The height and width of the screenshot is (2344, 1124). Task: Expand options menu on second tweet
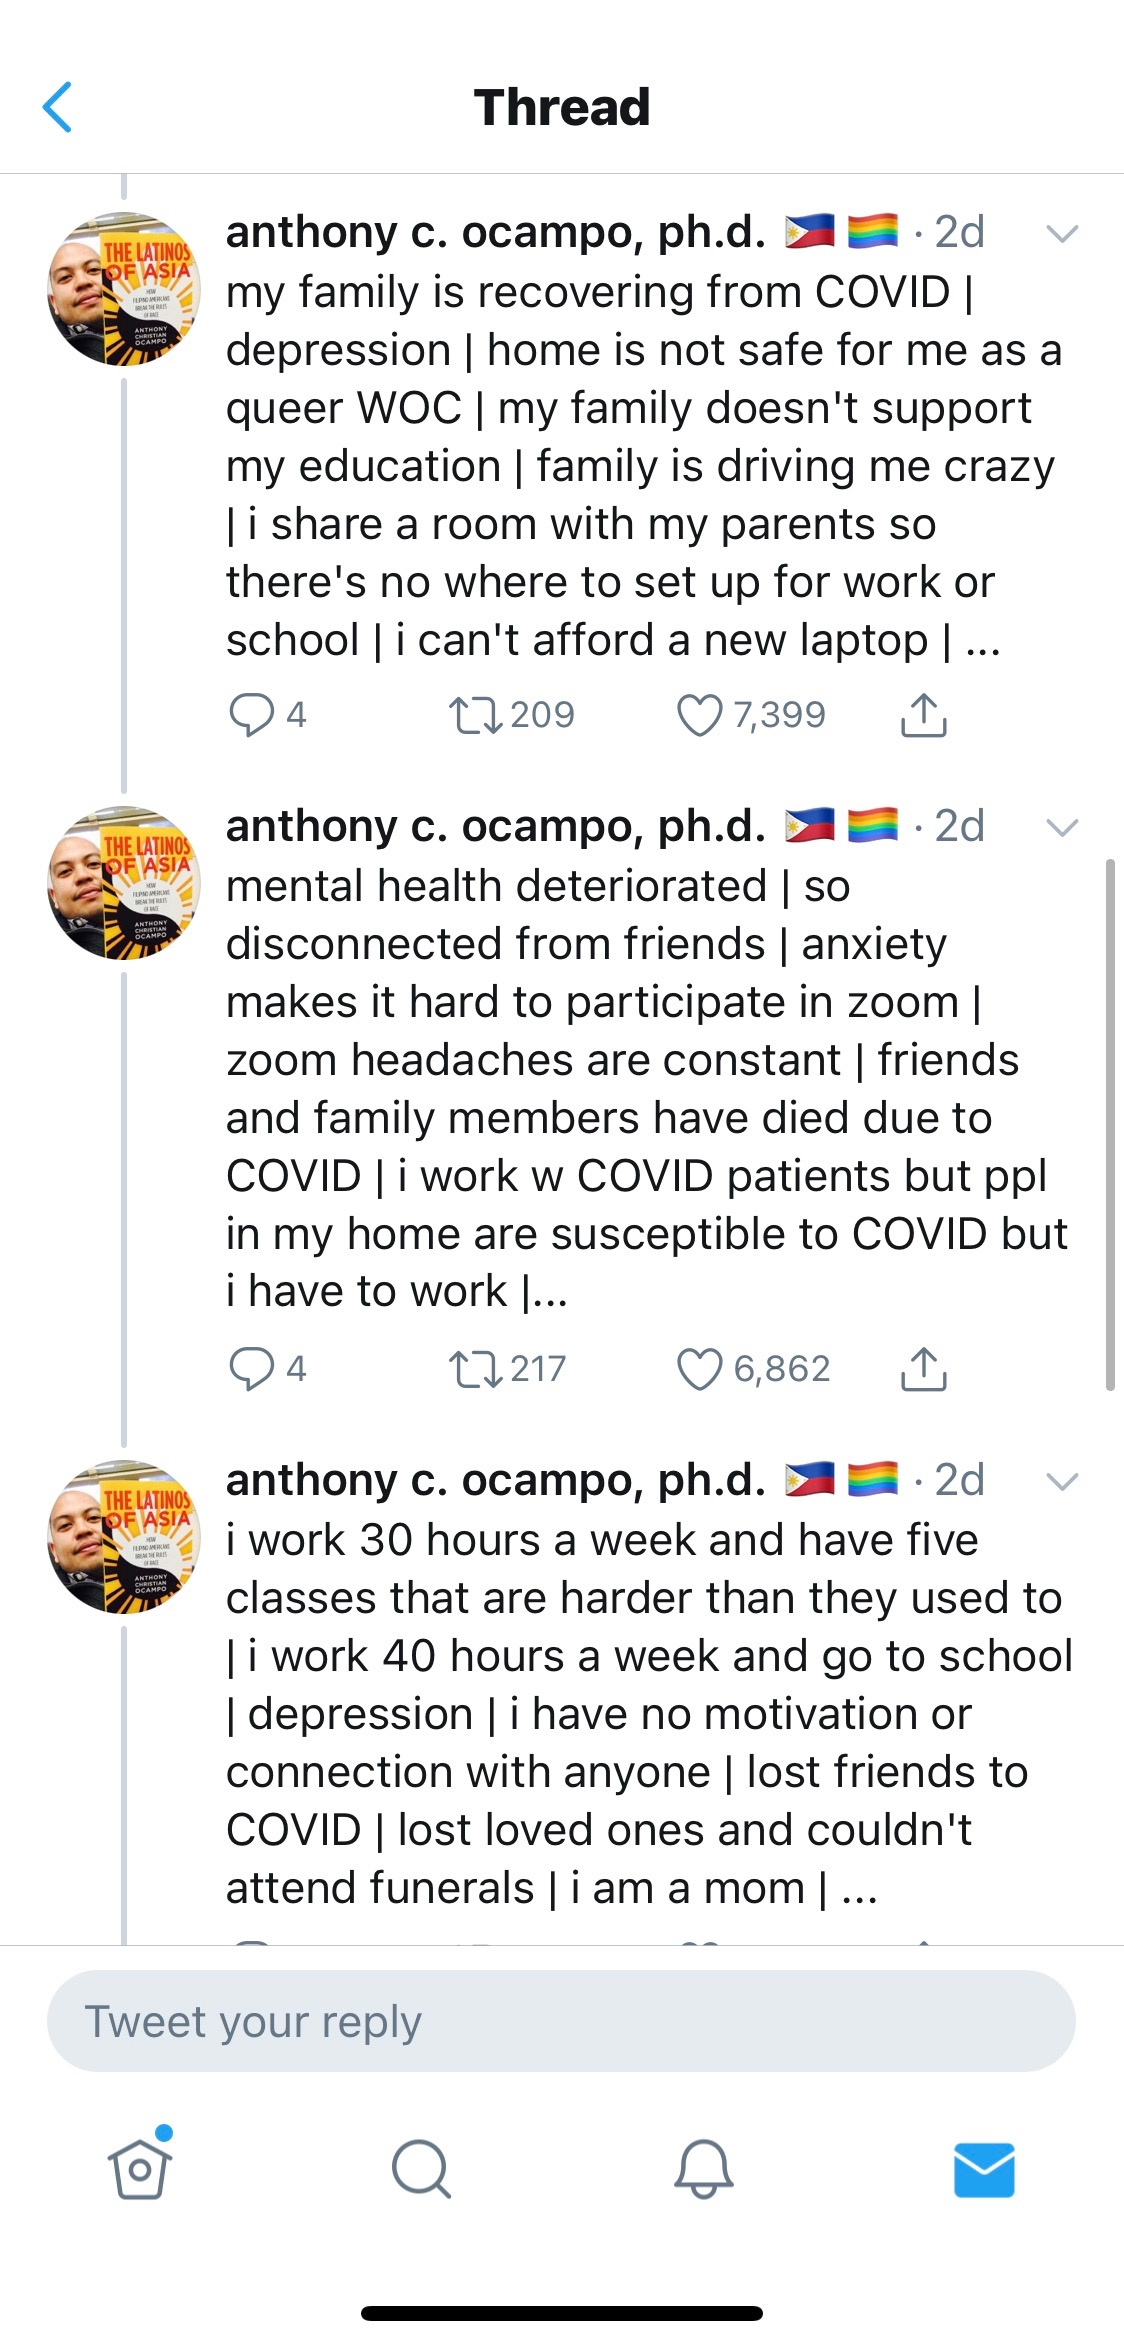point(1061,827)
